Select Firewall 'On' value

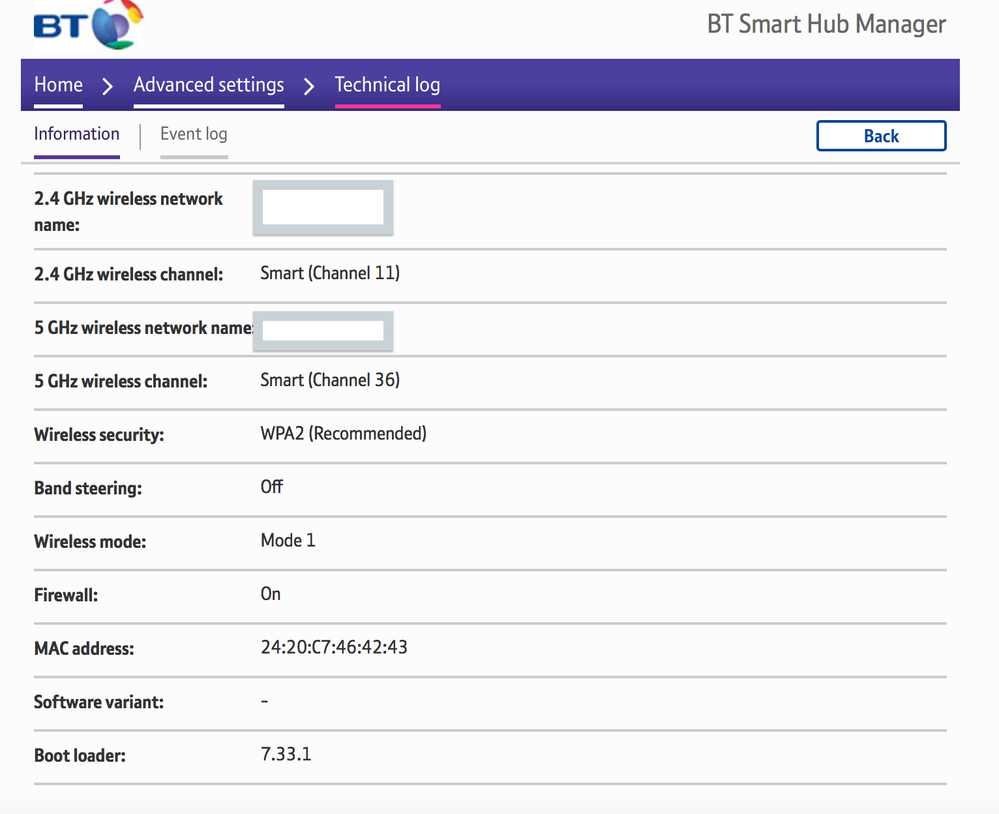coord(270,594)
